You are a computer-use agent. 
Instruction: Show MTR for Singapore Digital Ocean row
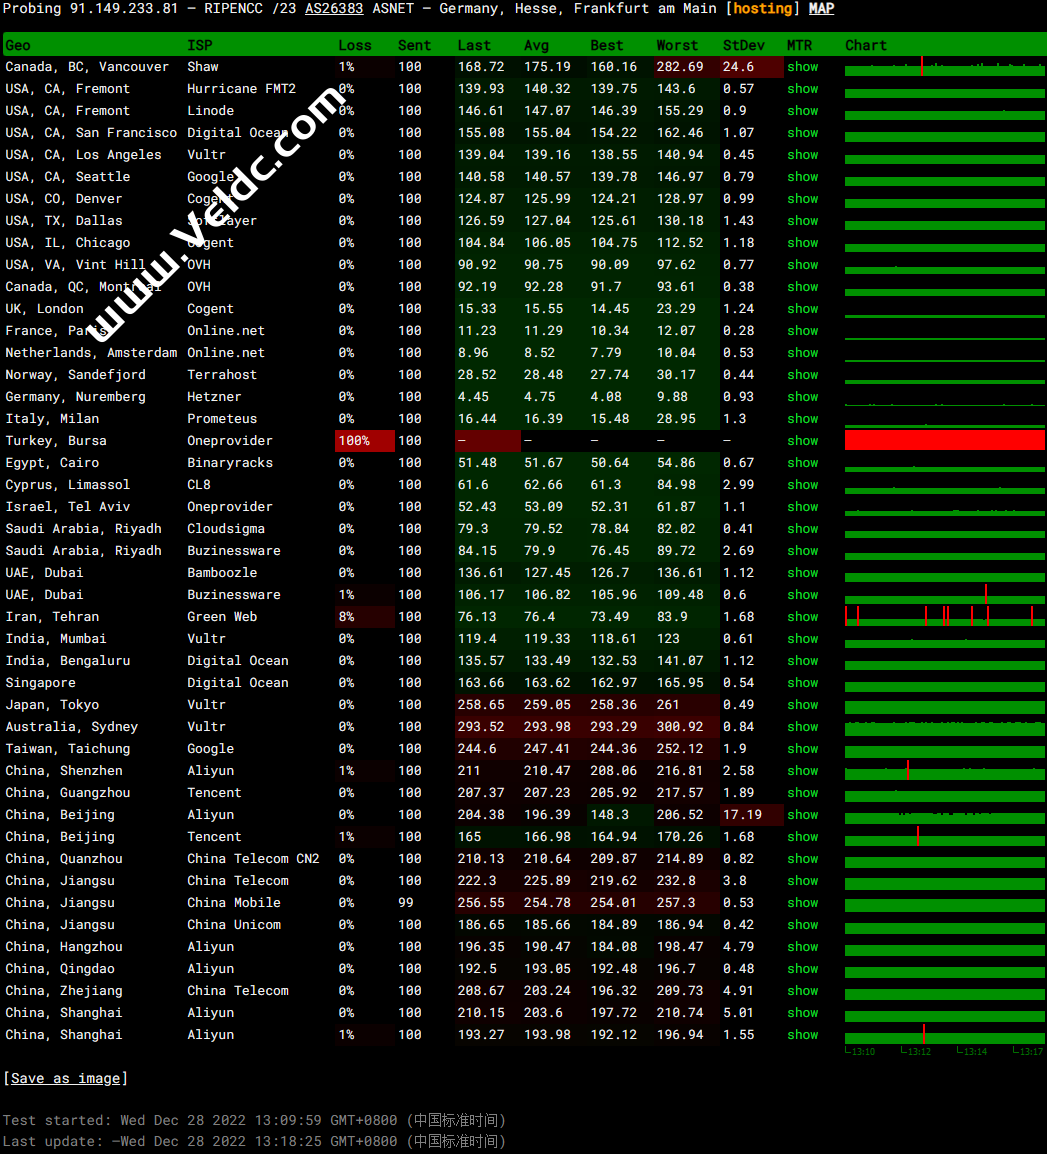(x=802, y=683)
